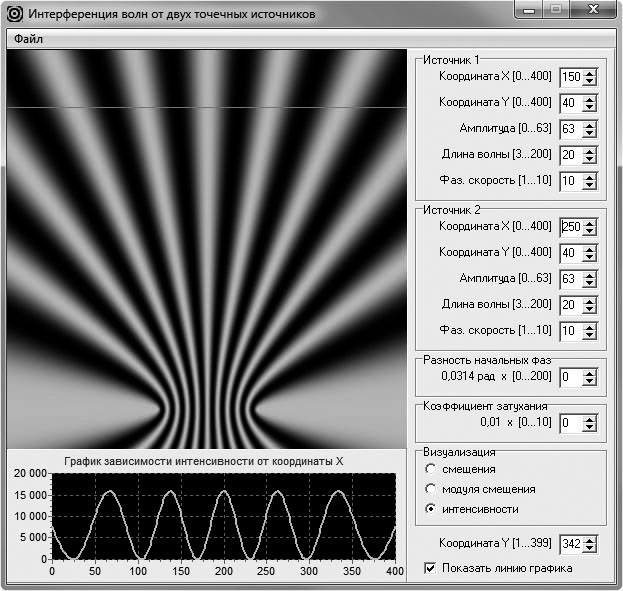Click Source 1 Длина волны input field
Viewport: 623px width, 591px height.
571,155
